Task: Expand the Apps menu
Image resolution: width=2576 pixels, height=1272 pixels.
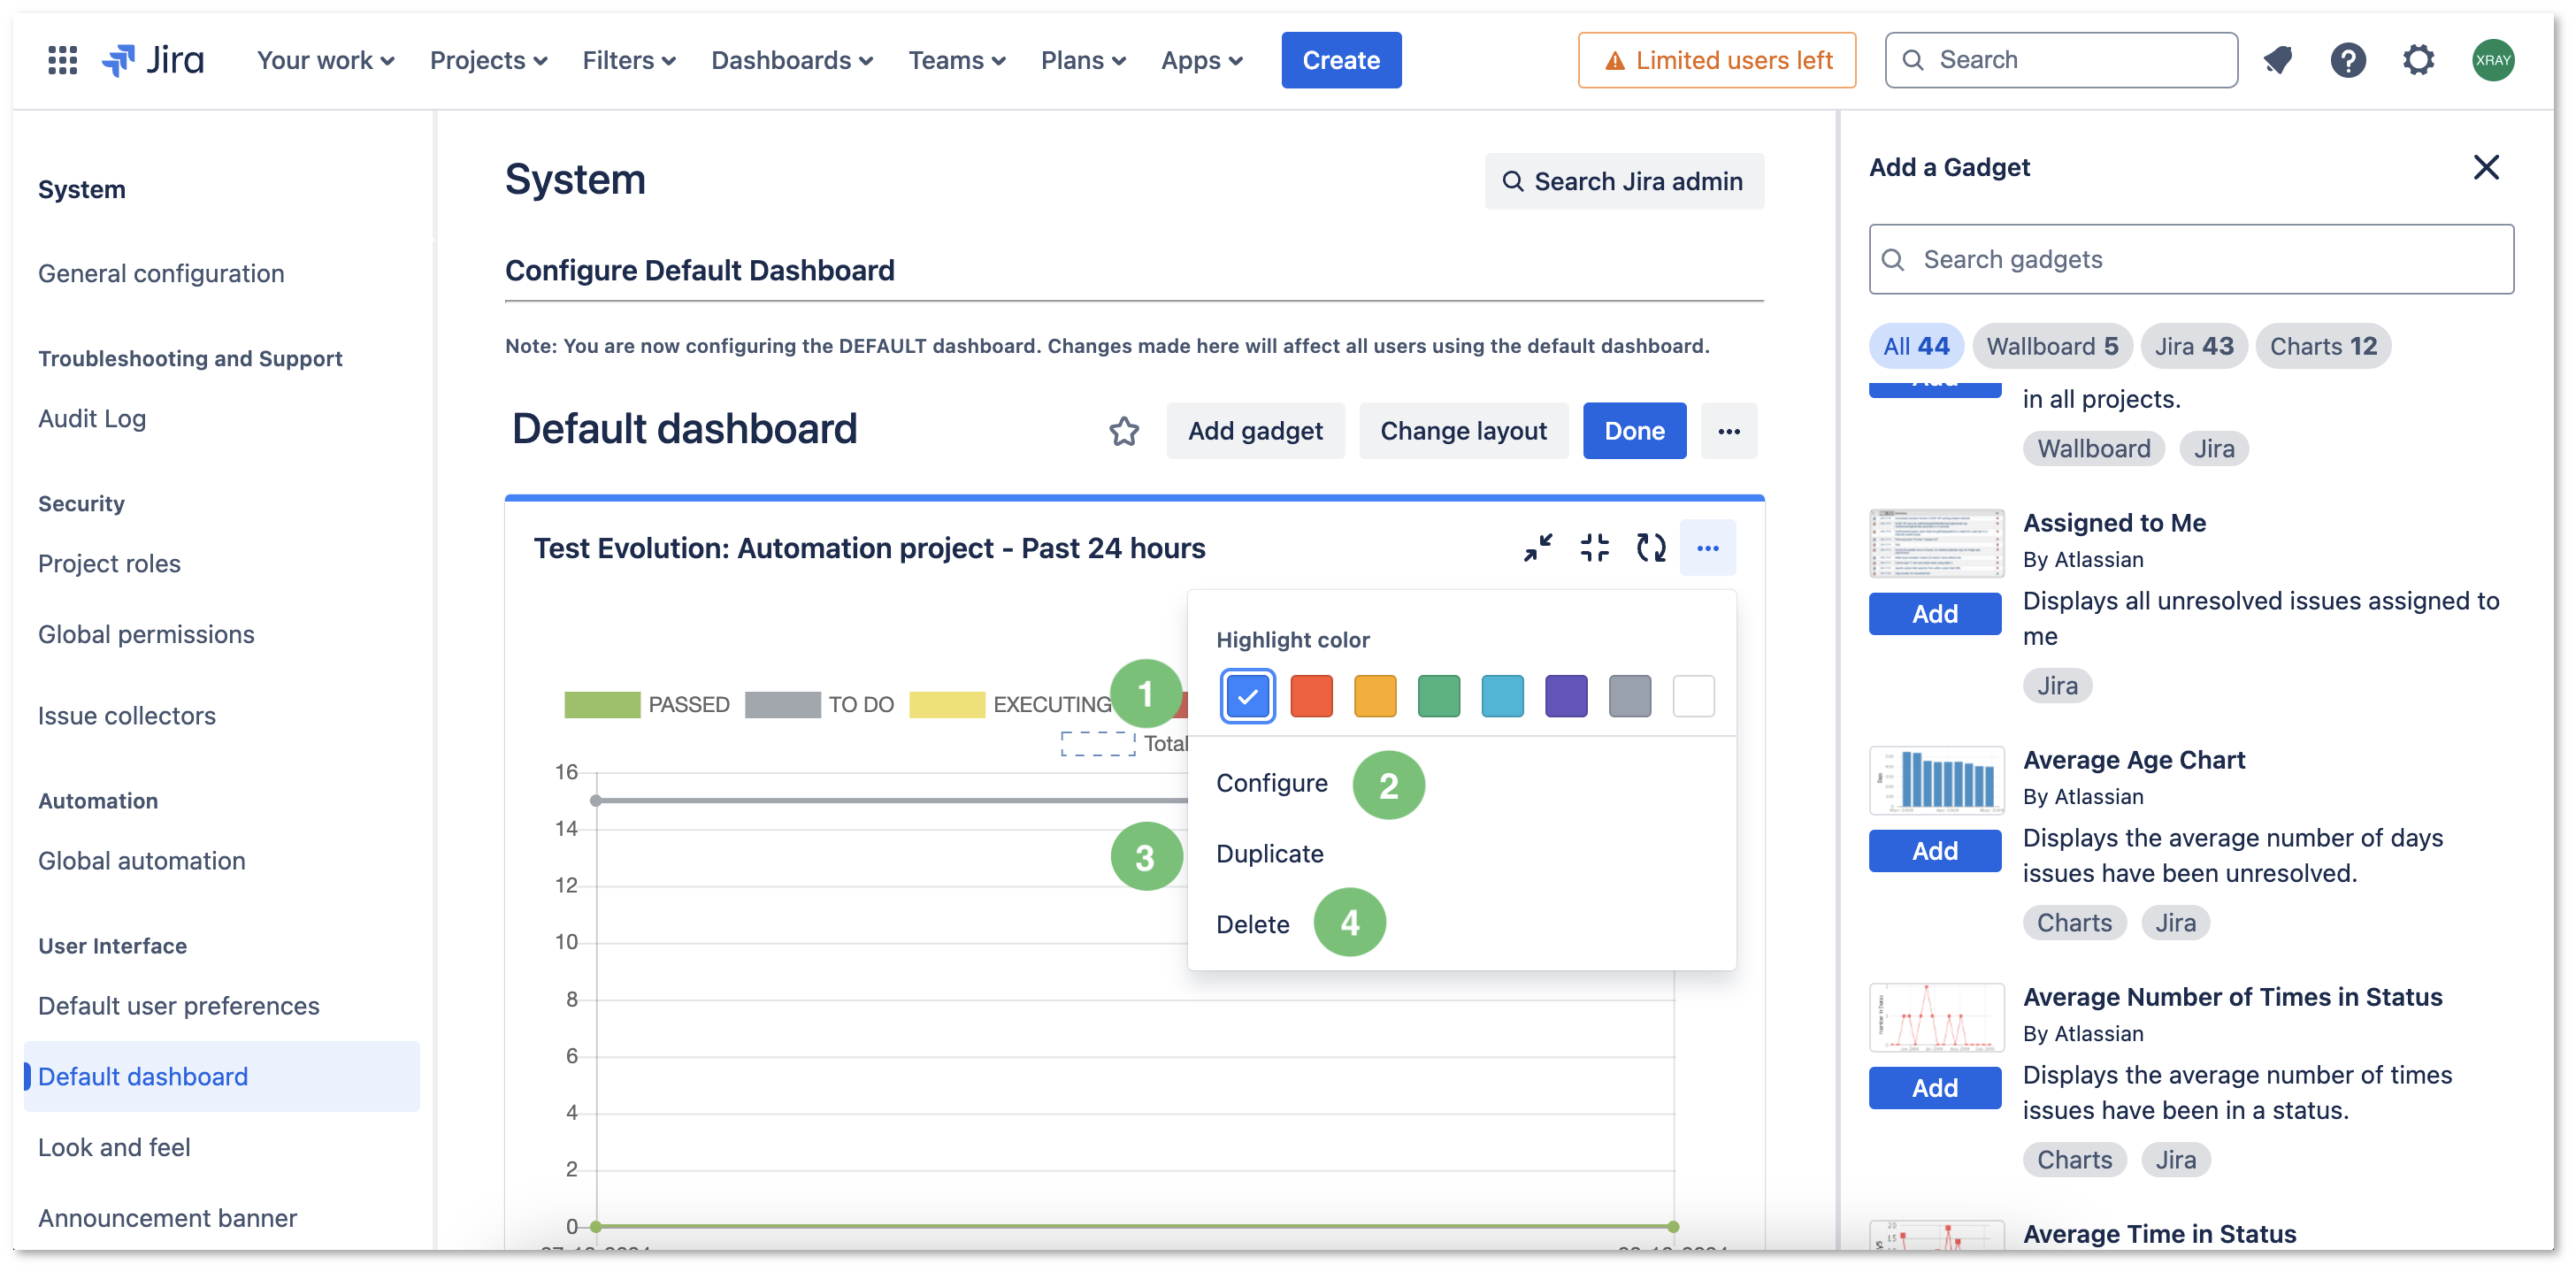Action: [x=1201, y=60]
